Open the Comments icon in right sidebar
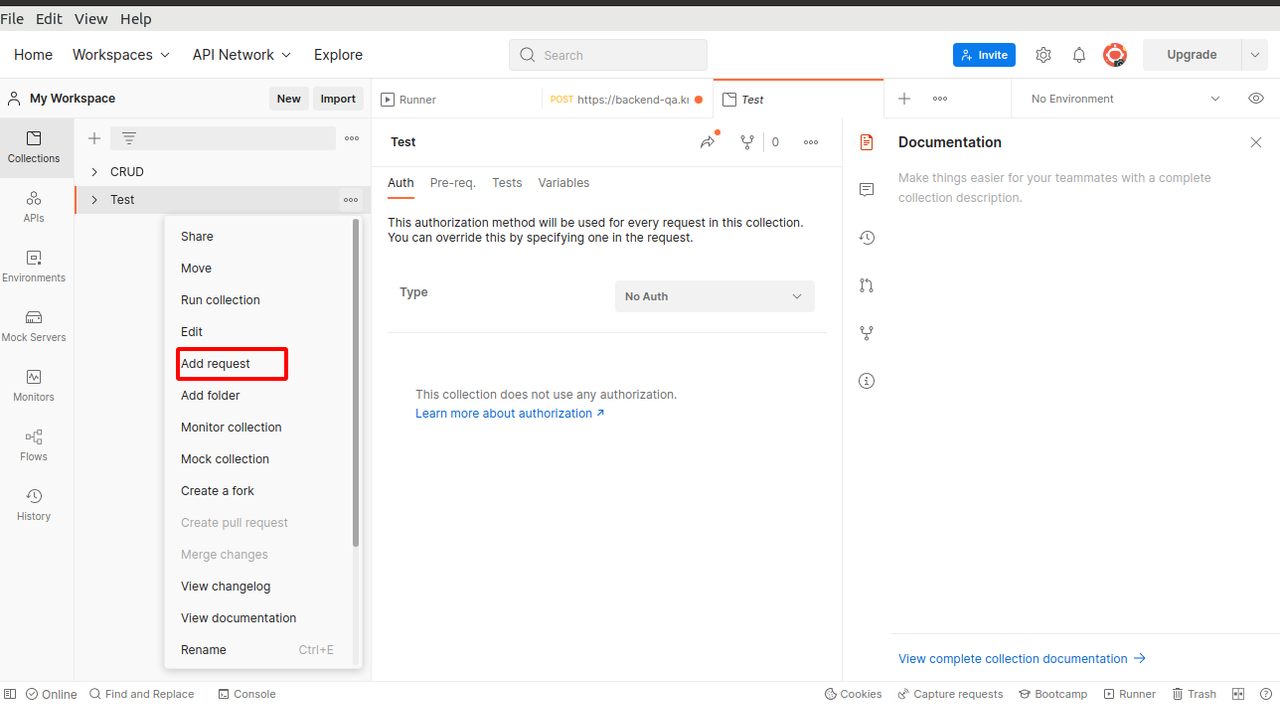Image resolution: width=1280 pixels, height=706 pixels. point(867,190)
